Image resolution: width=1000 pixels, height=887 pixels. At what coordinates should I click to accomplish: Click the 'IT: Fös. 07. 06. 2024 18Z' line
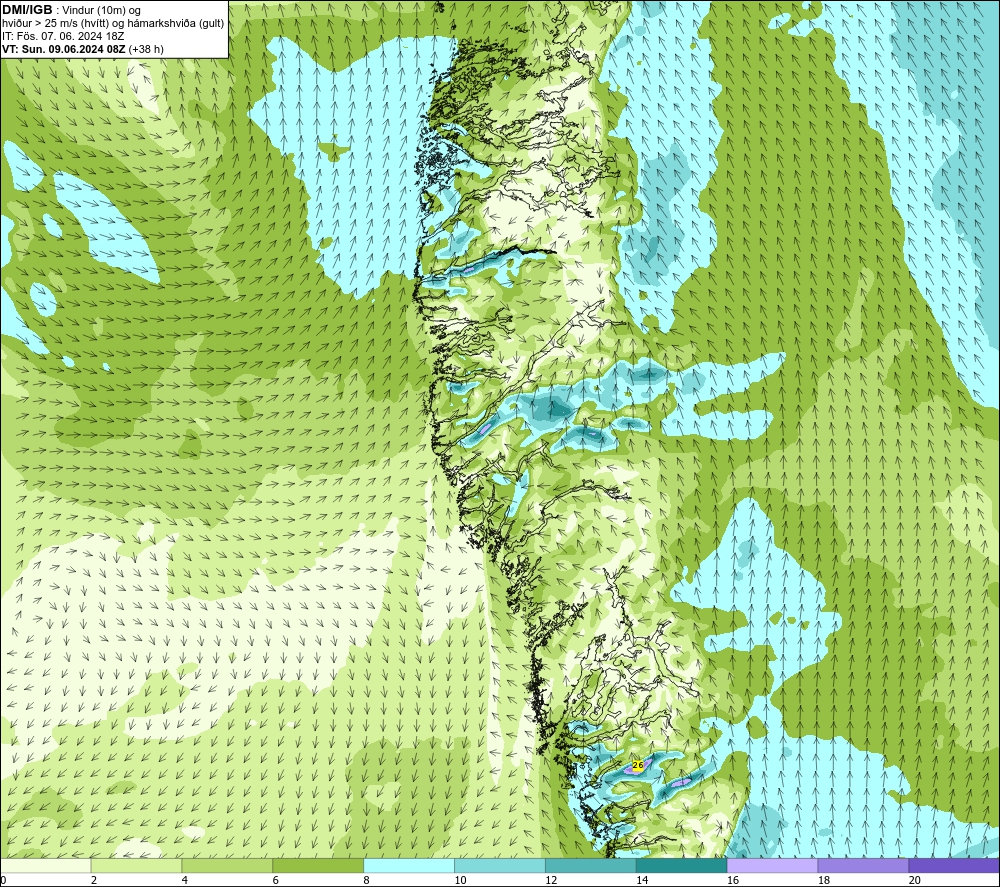[x=63, y=36]
